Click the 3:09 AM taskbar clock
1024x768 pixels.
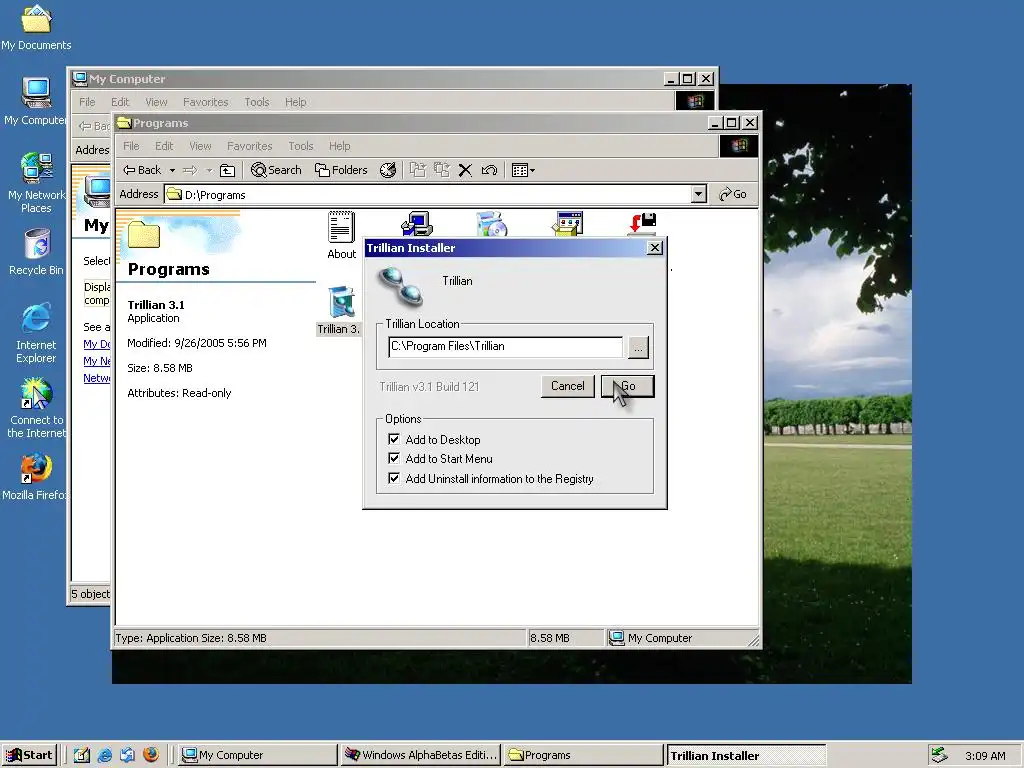point(985,756)
